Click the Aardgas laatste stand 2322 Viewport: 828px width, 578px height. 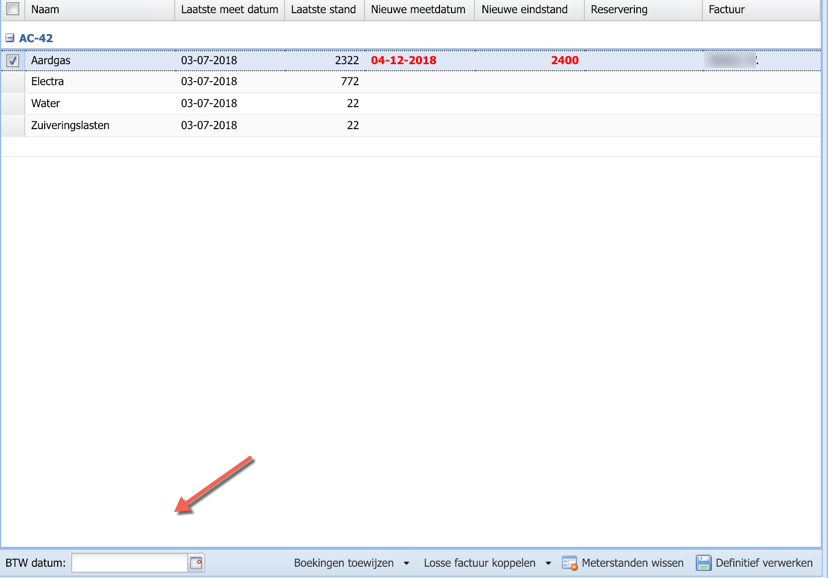[x=346, y=61]
